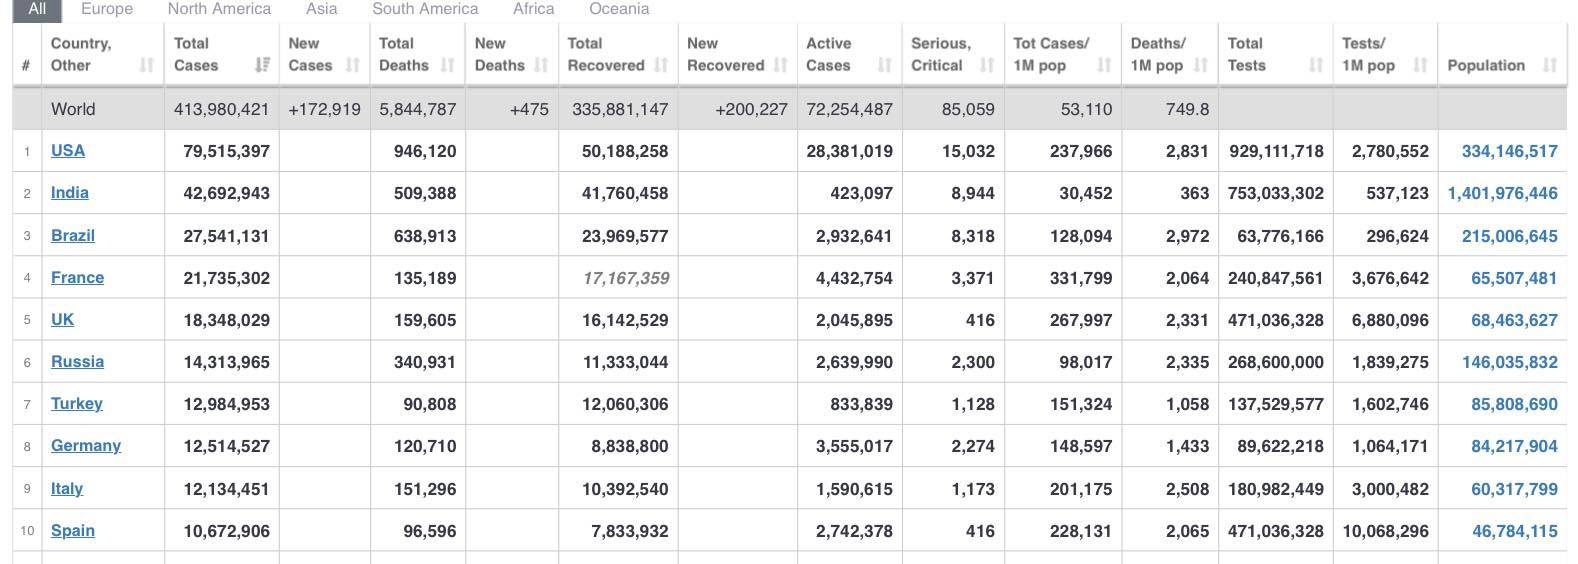Sort by Tests/1M pop arrow icon
Image resolution: width=1578 pixels, height=564 pixels.
click(x=1420, y=65)
